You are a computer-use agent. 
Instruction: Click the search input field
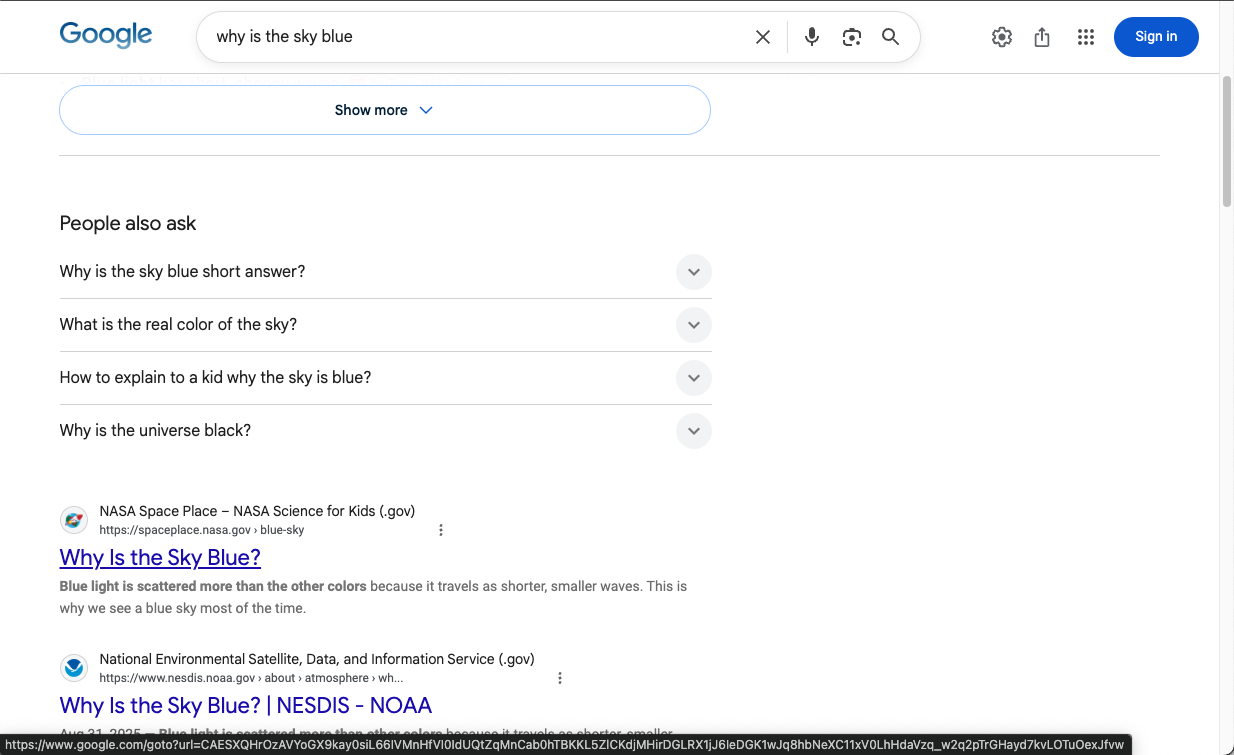pyautogui.click(x=478, y=37)
